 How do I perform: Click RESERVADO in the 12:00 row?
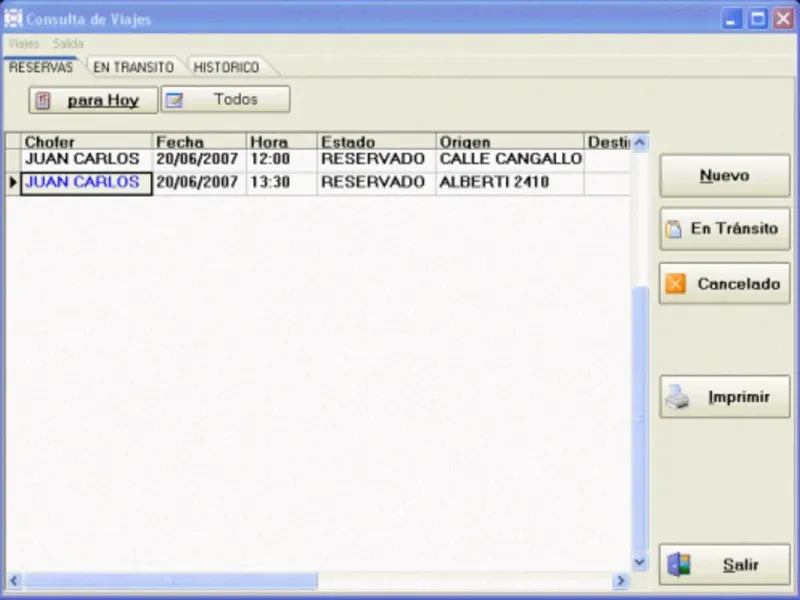click(x=377, y=159)
